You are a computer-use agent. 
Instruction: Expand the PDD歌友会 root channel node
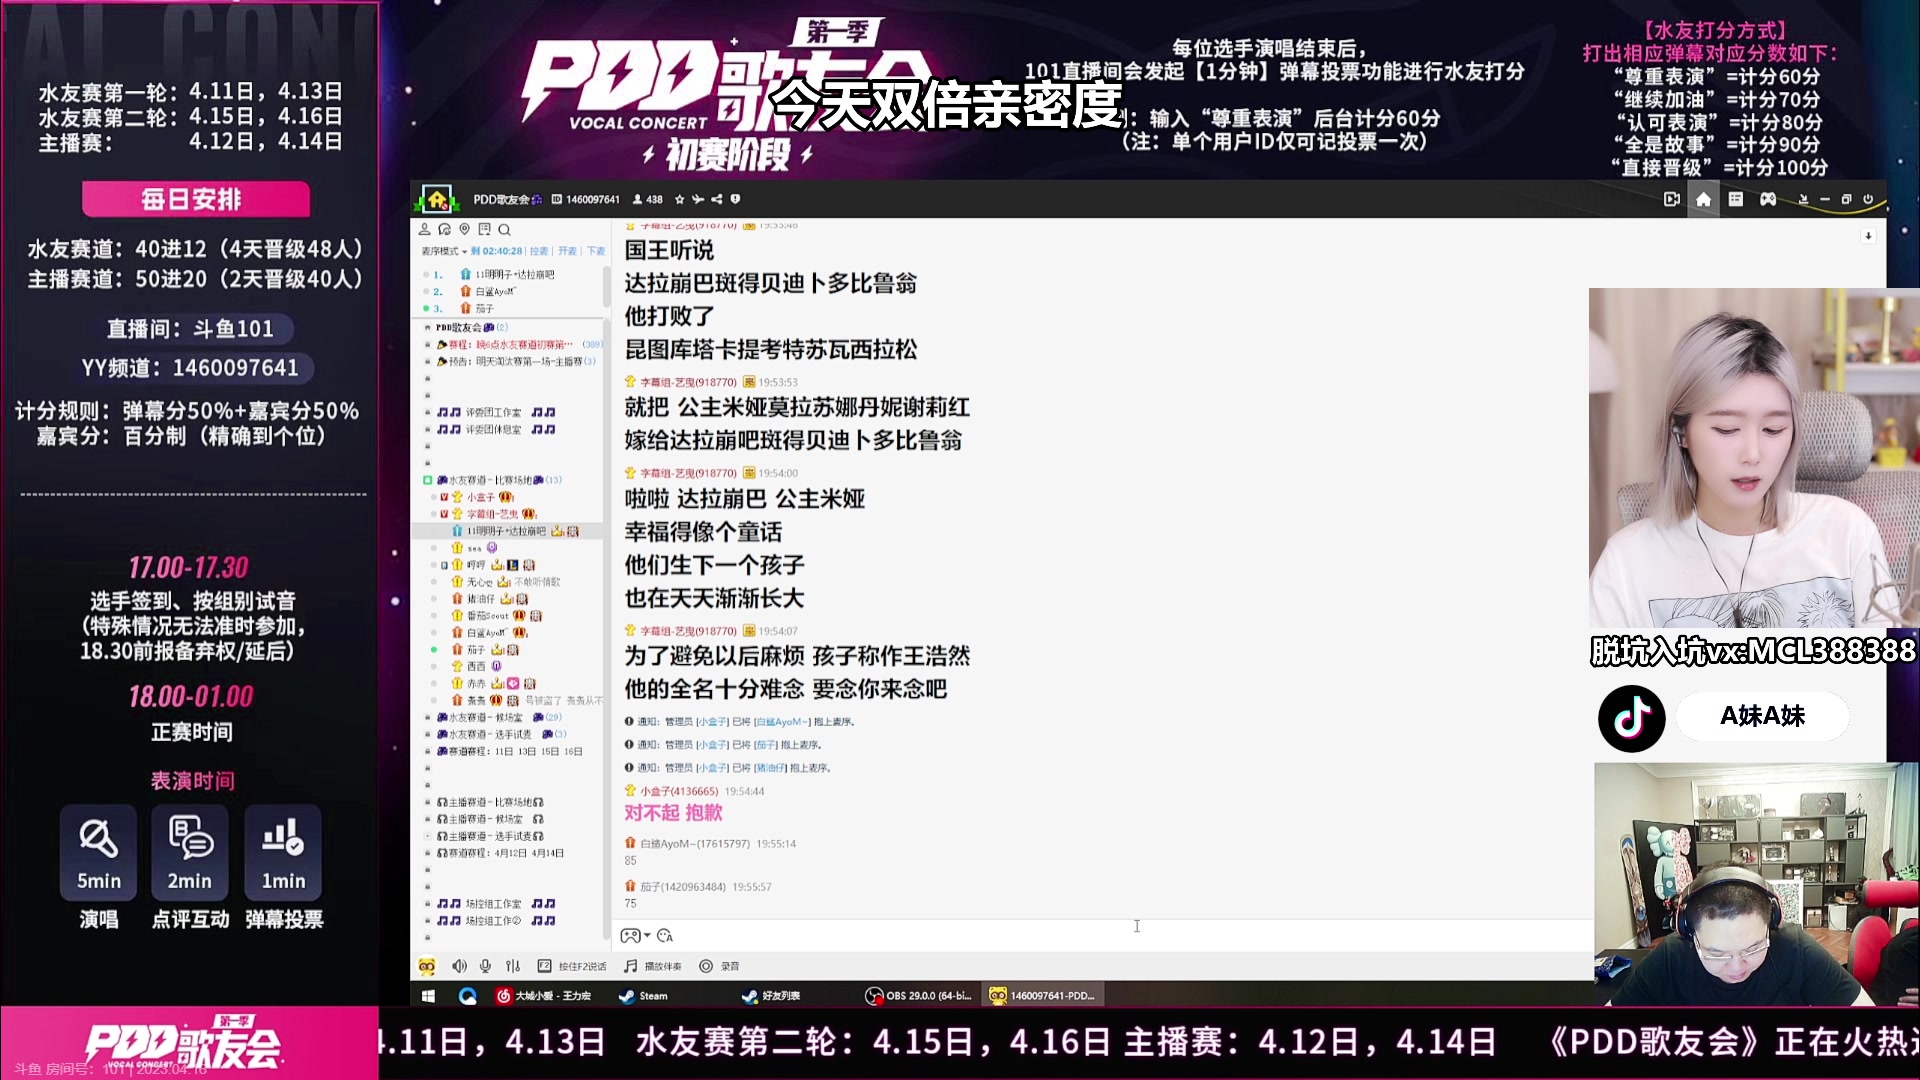(x=427, y=327)
